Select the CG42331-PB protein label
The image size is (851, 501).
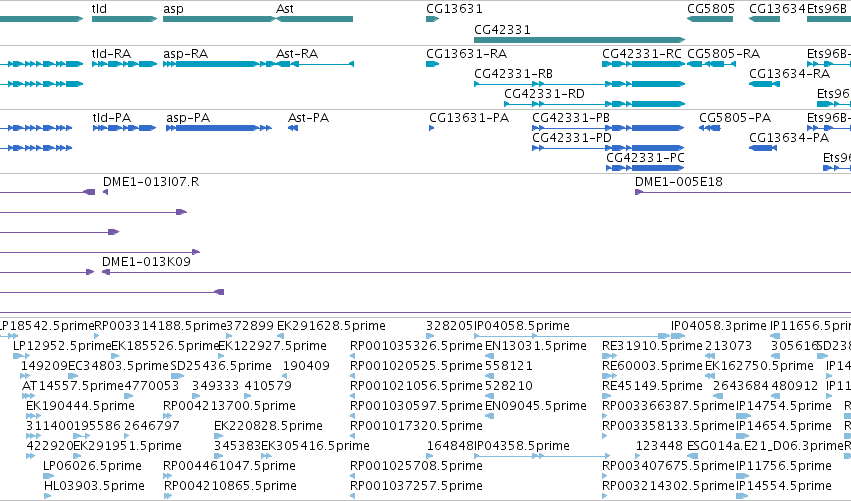571,118
